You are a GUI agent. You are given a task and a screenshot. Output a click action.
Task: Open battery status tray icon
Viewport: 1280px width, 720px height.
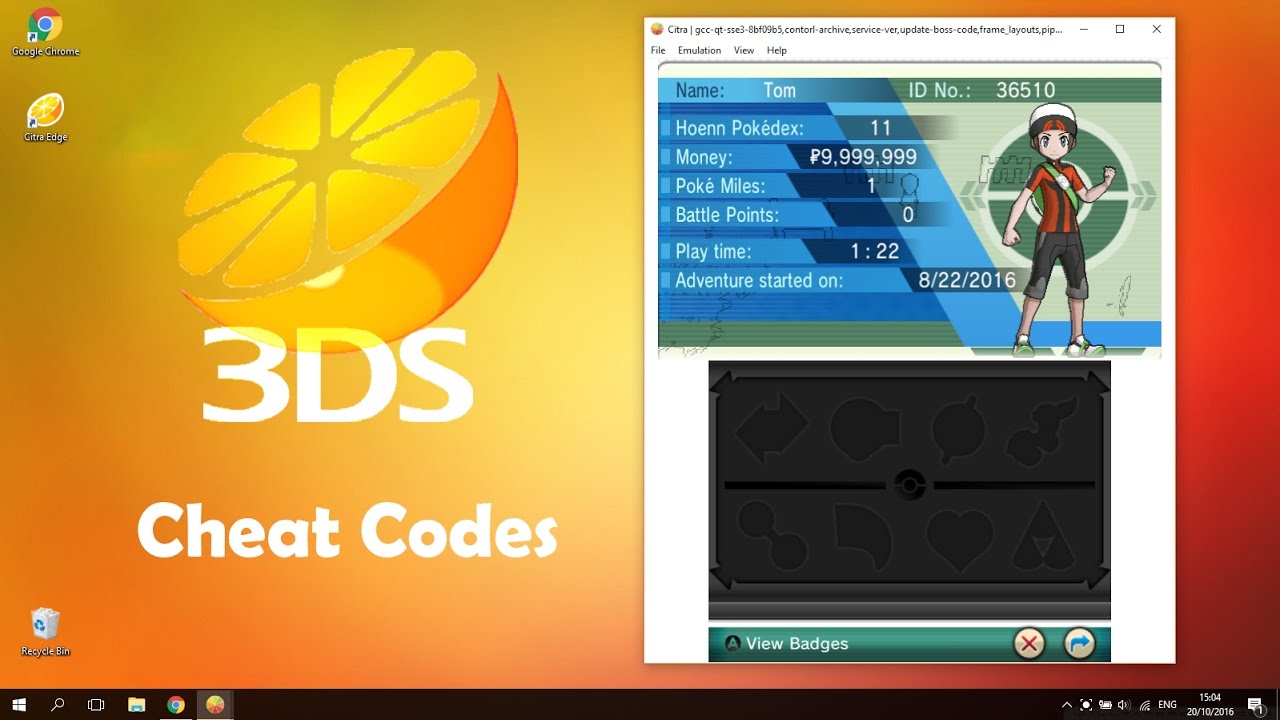1105,705
